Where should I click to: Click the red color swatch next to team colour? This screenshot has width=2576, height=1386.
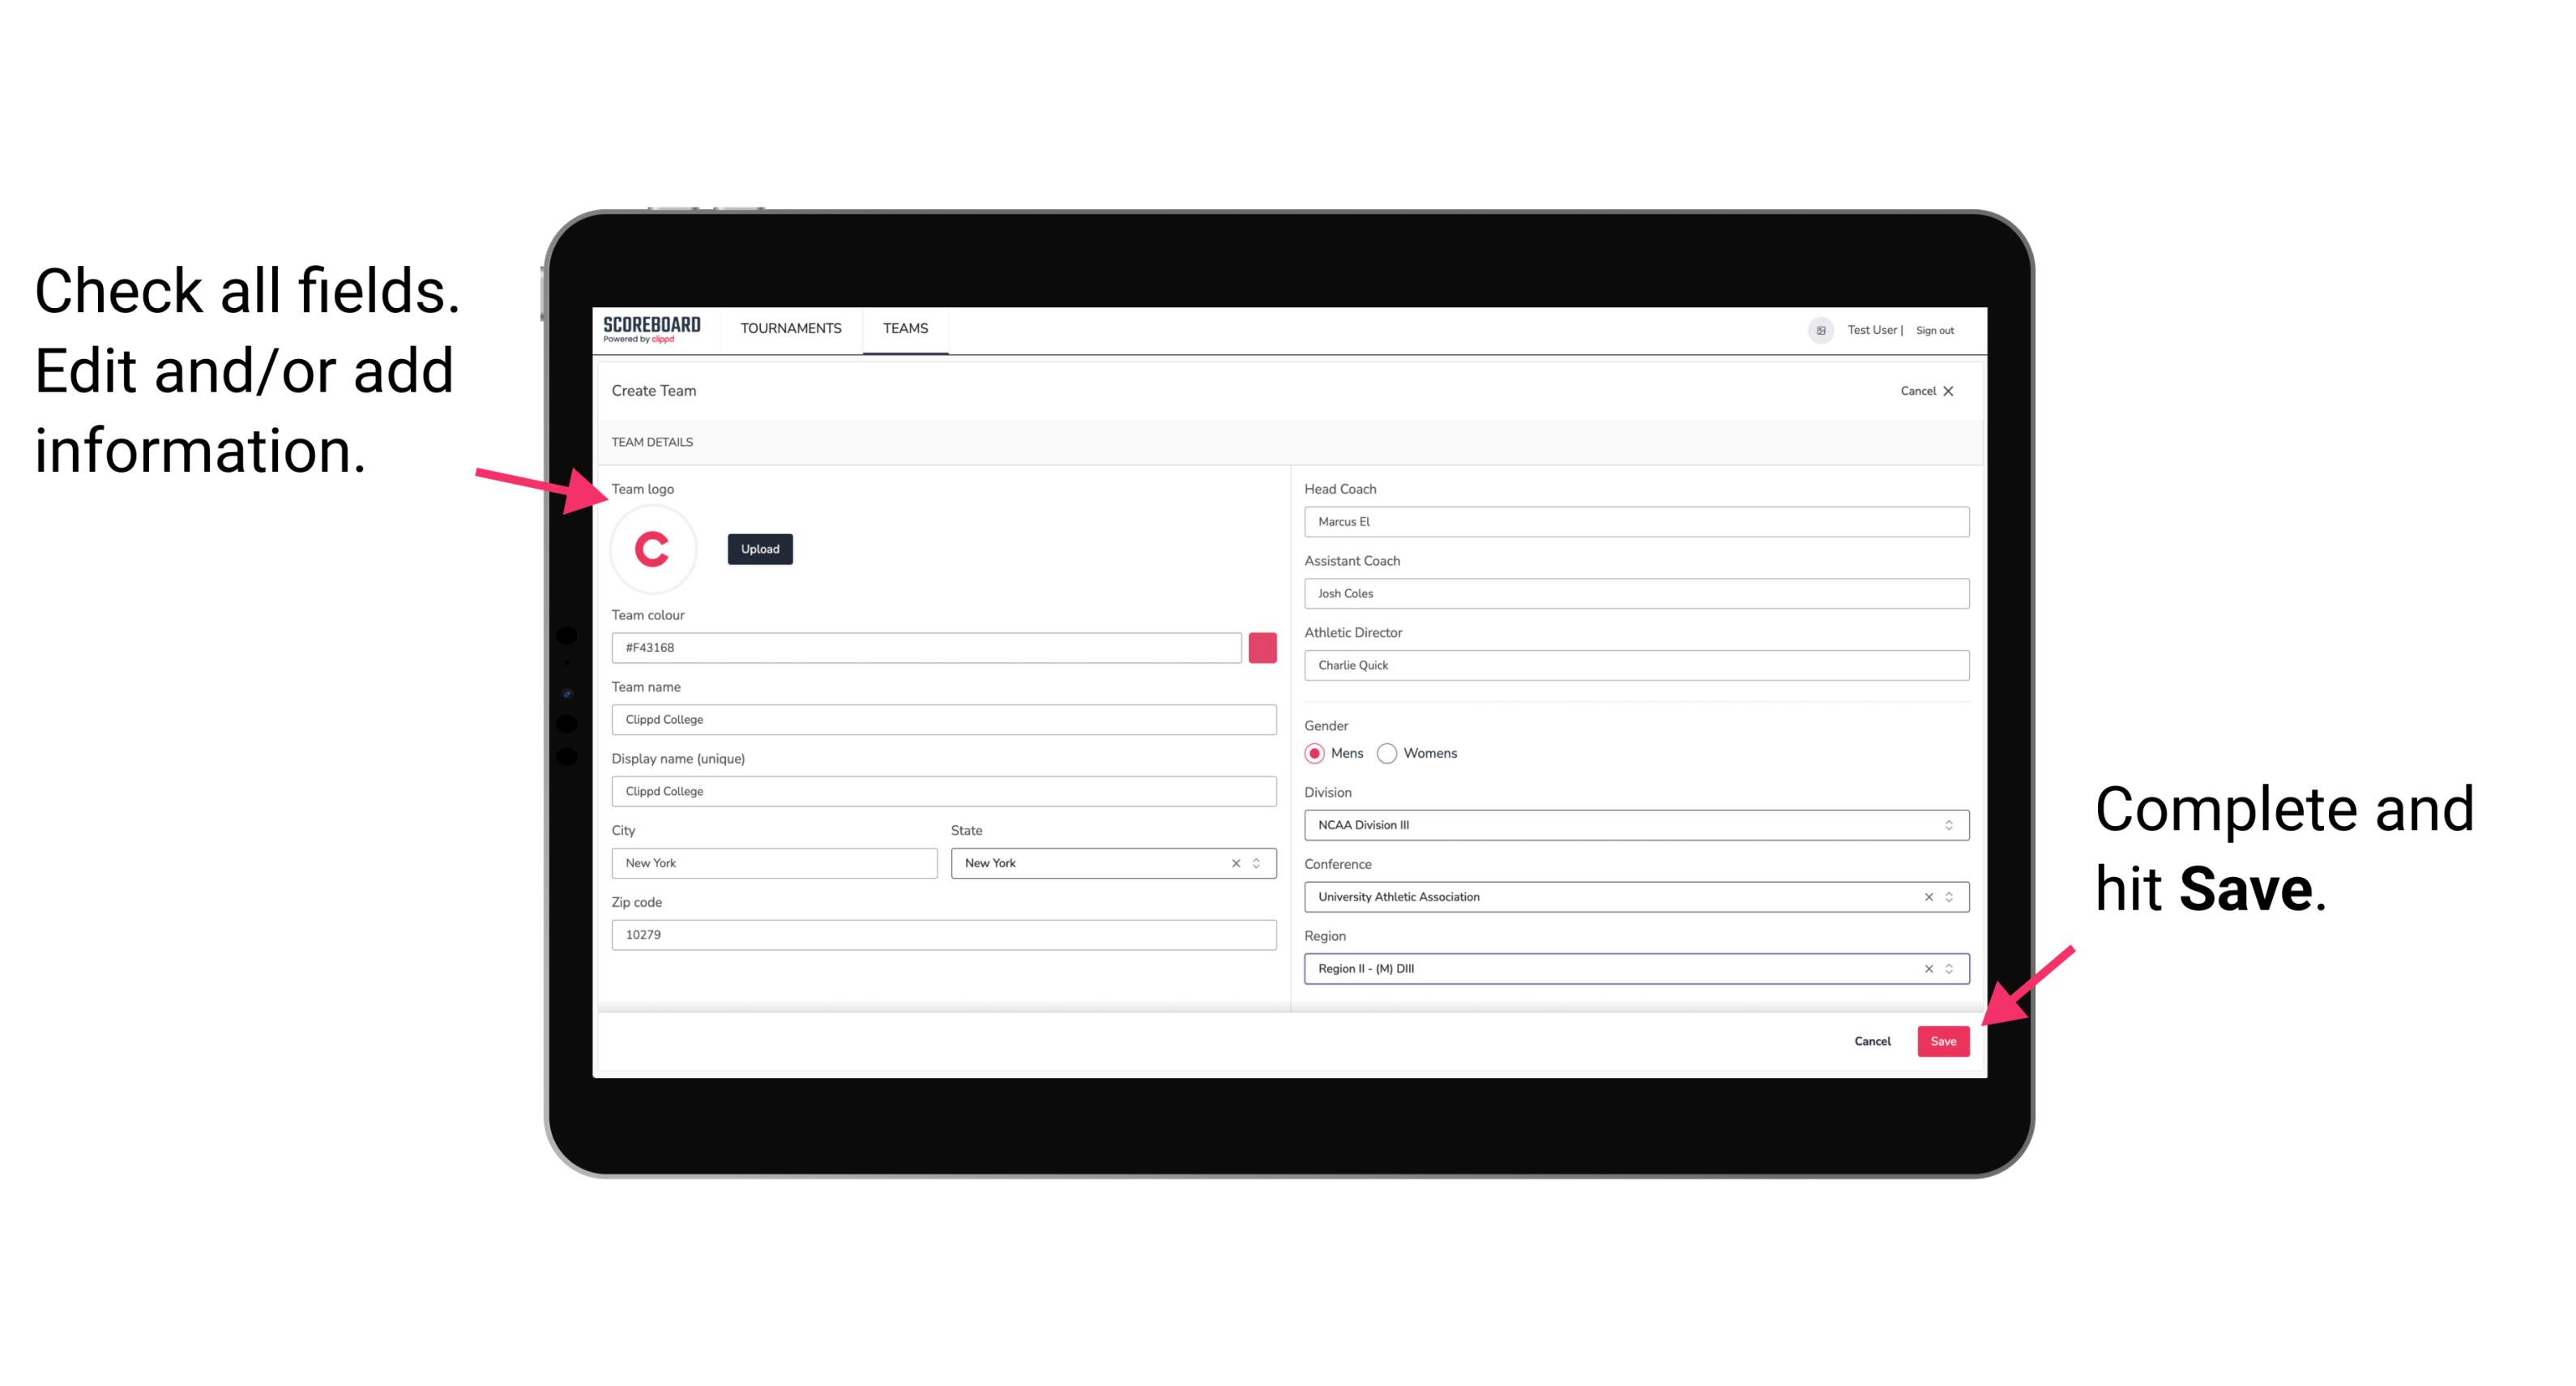1262,647
